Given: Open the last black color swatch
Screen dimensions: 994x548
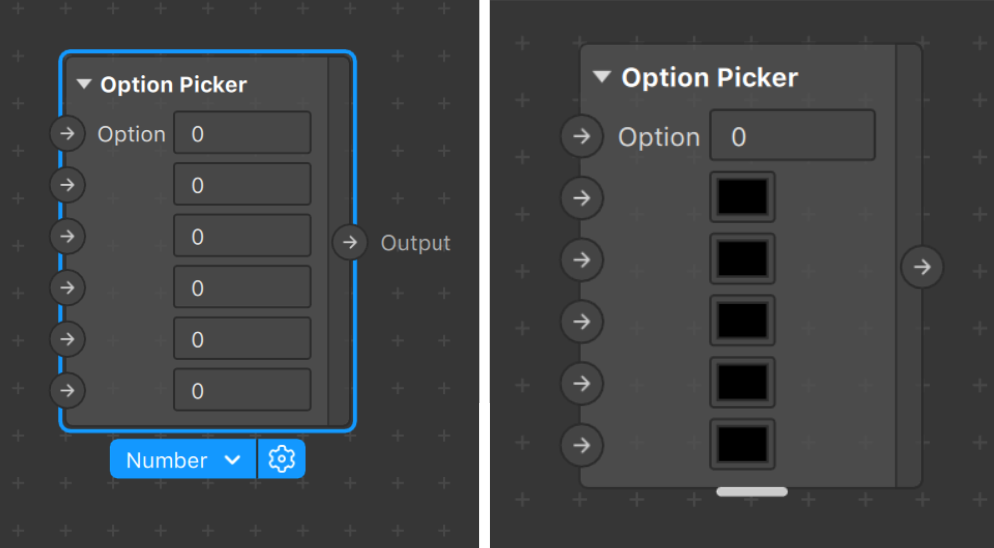Looking at the screenshot, I should (x=742, y=444).
